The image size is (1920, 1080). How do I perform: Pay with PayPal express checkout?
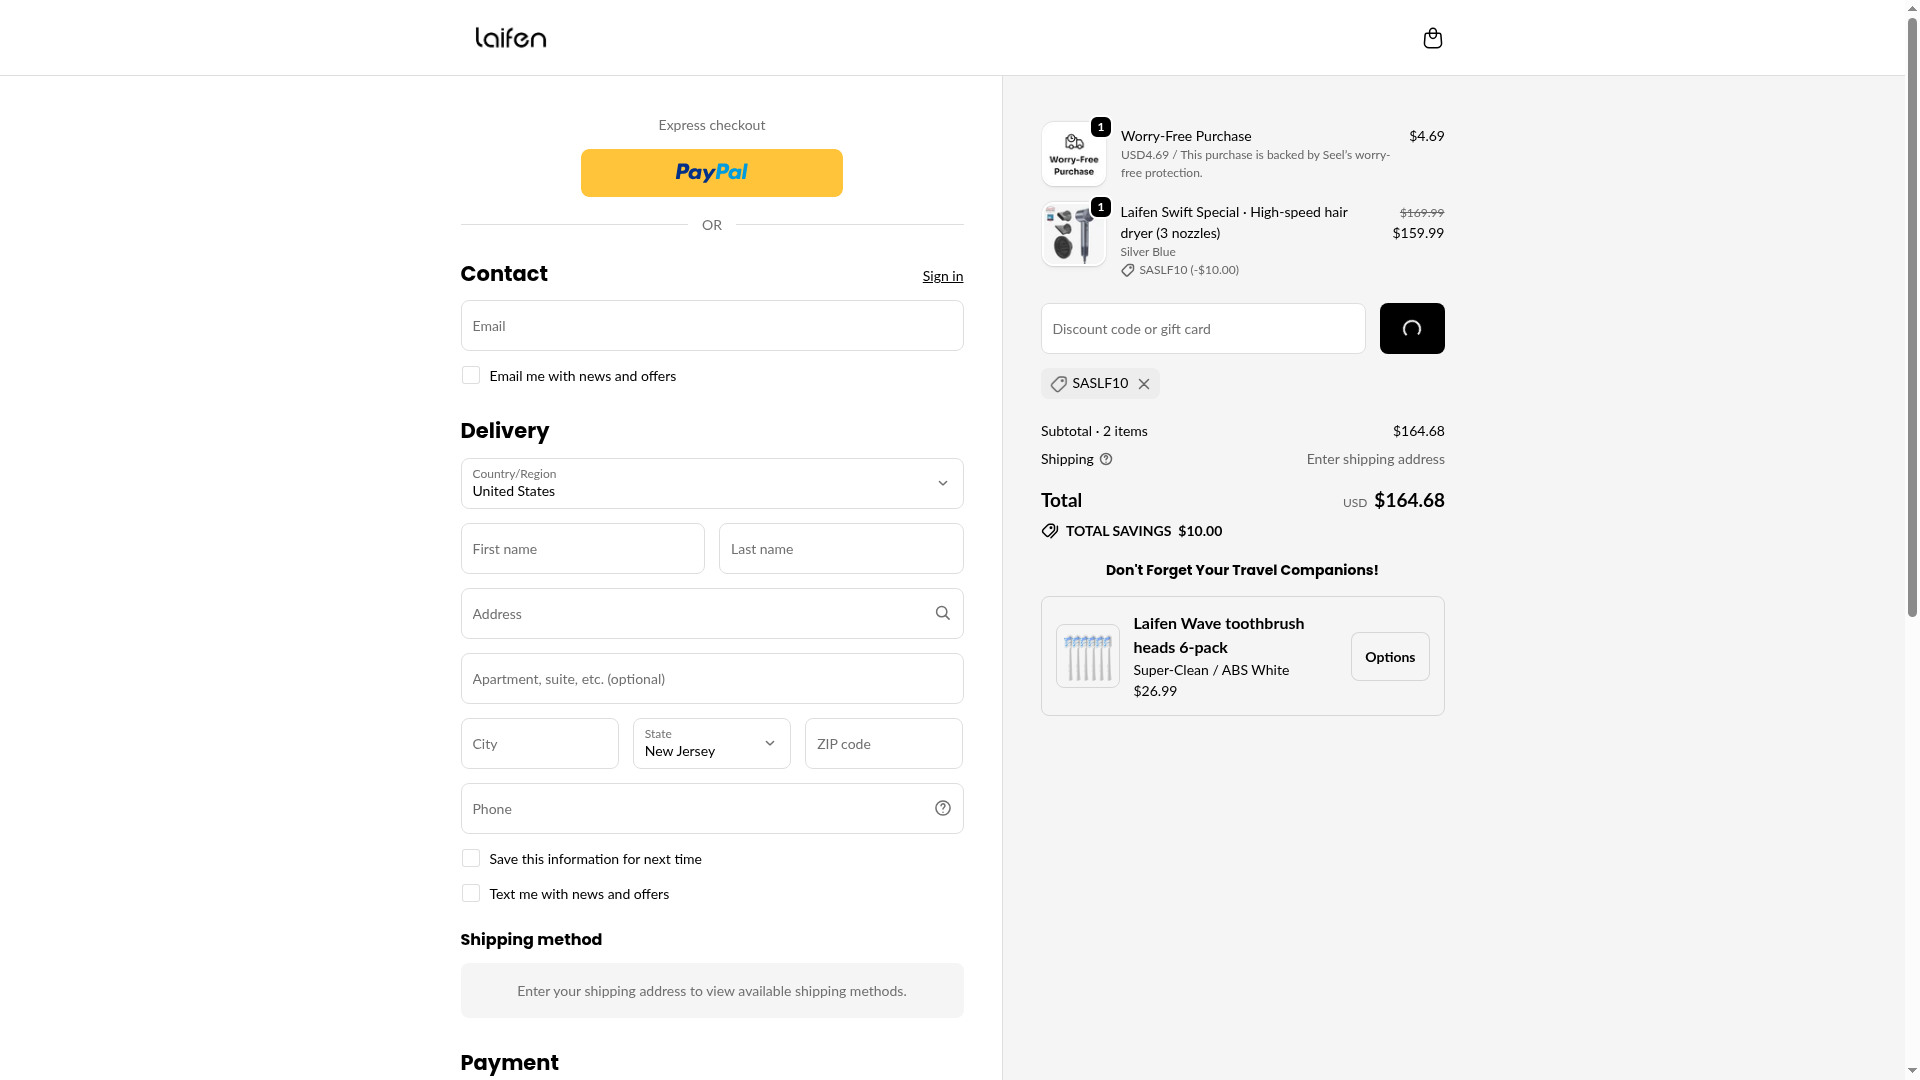711,173
